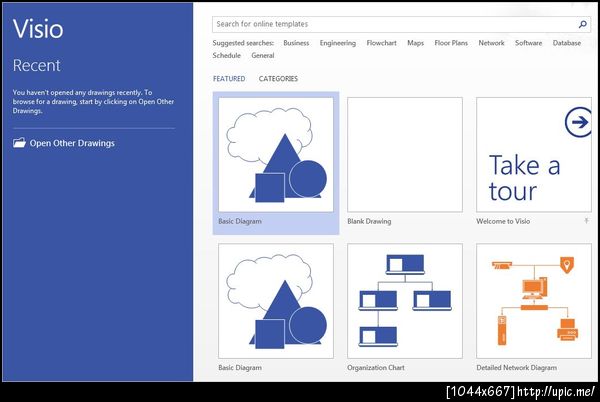Switch to the CATEGORIES tab
600x402 pixels.
coord(278,79)
